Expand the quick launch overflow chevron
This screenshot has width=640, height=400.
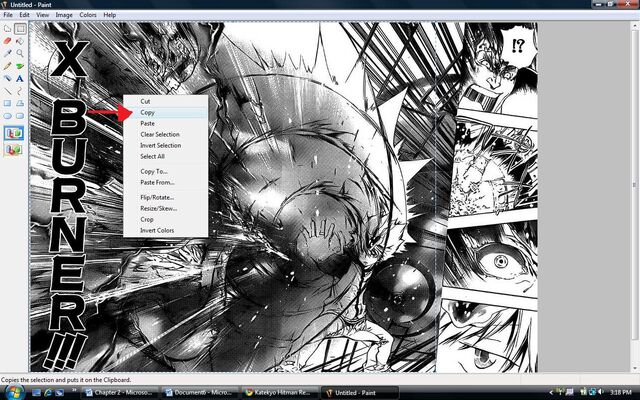pyautogui.click(x=74, y=390)
